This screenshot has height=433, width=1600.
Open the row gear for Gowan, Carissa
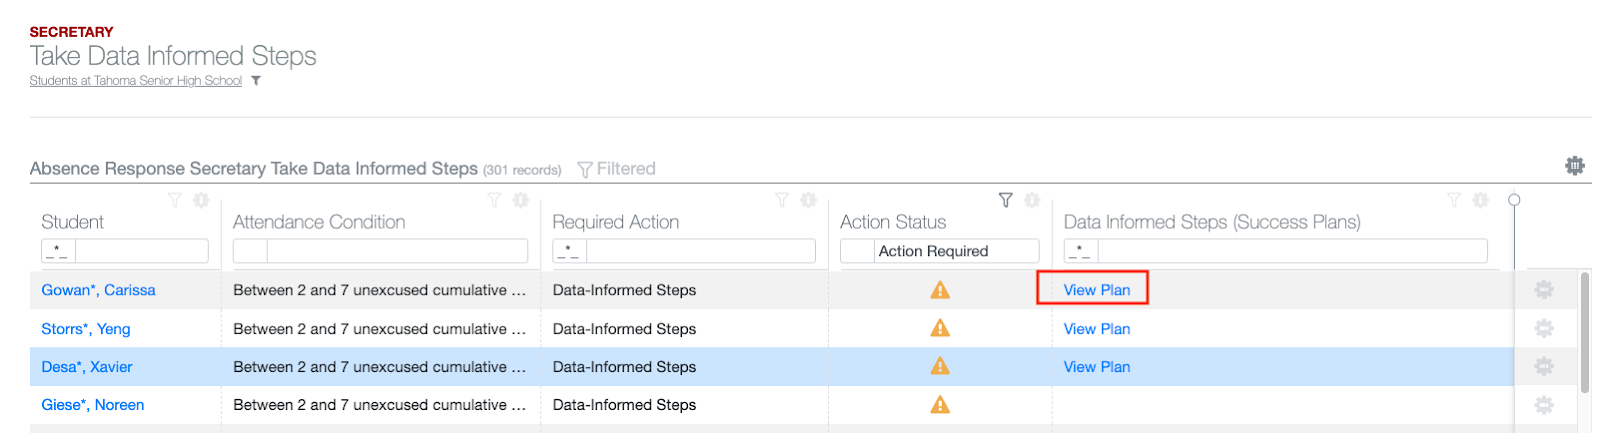(1544, 290)
